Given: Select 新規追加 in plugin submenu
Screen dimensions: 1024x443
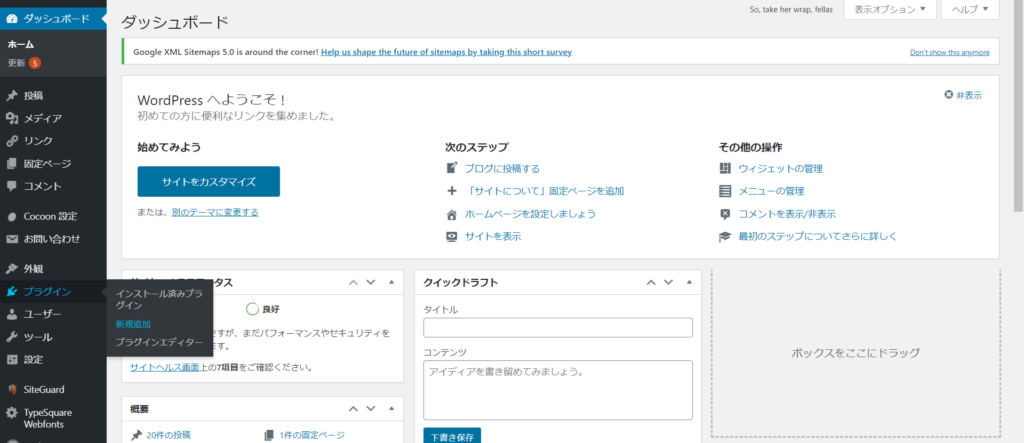Looking at the screenshot, I should click(133, 324).
